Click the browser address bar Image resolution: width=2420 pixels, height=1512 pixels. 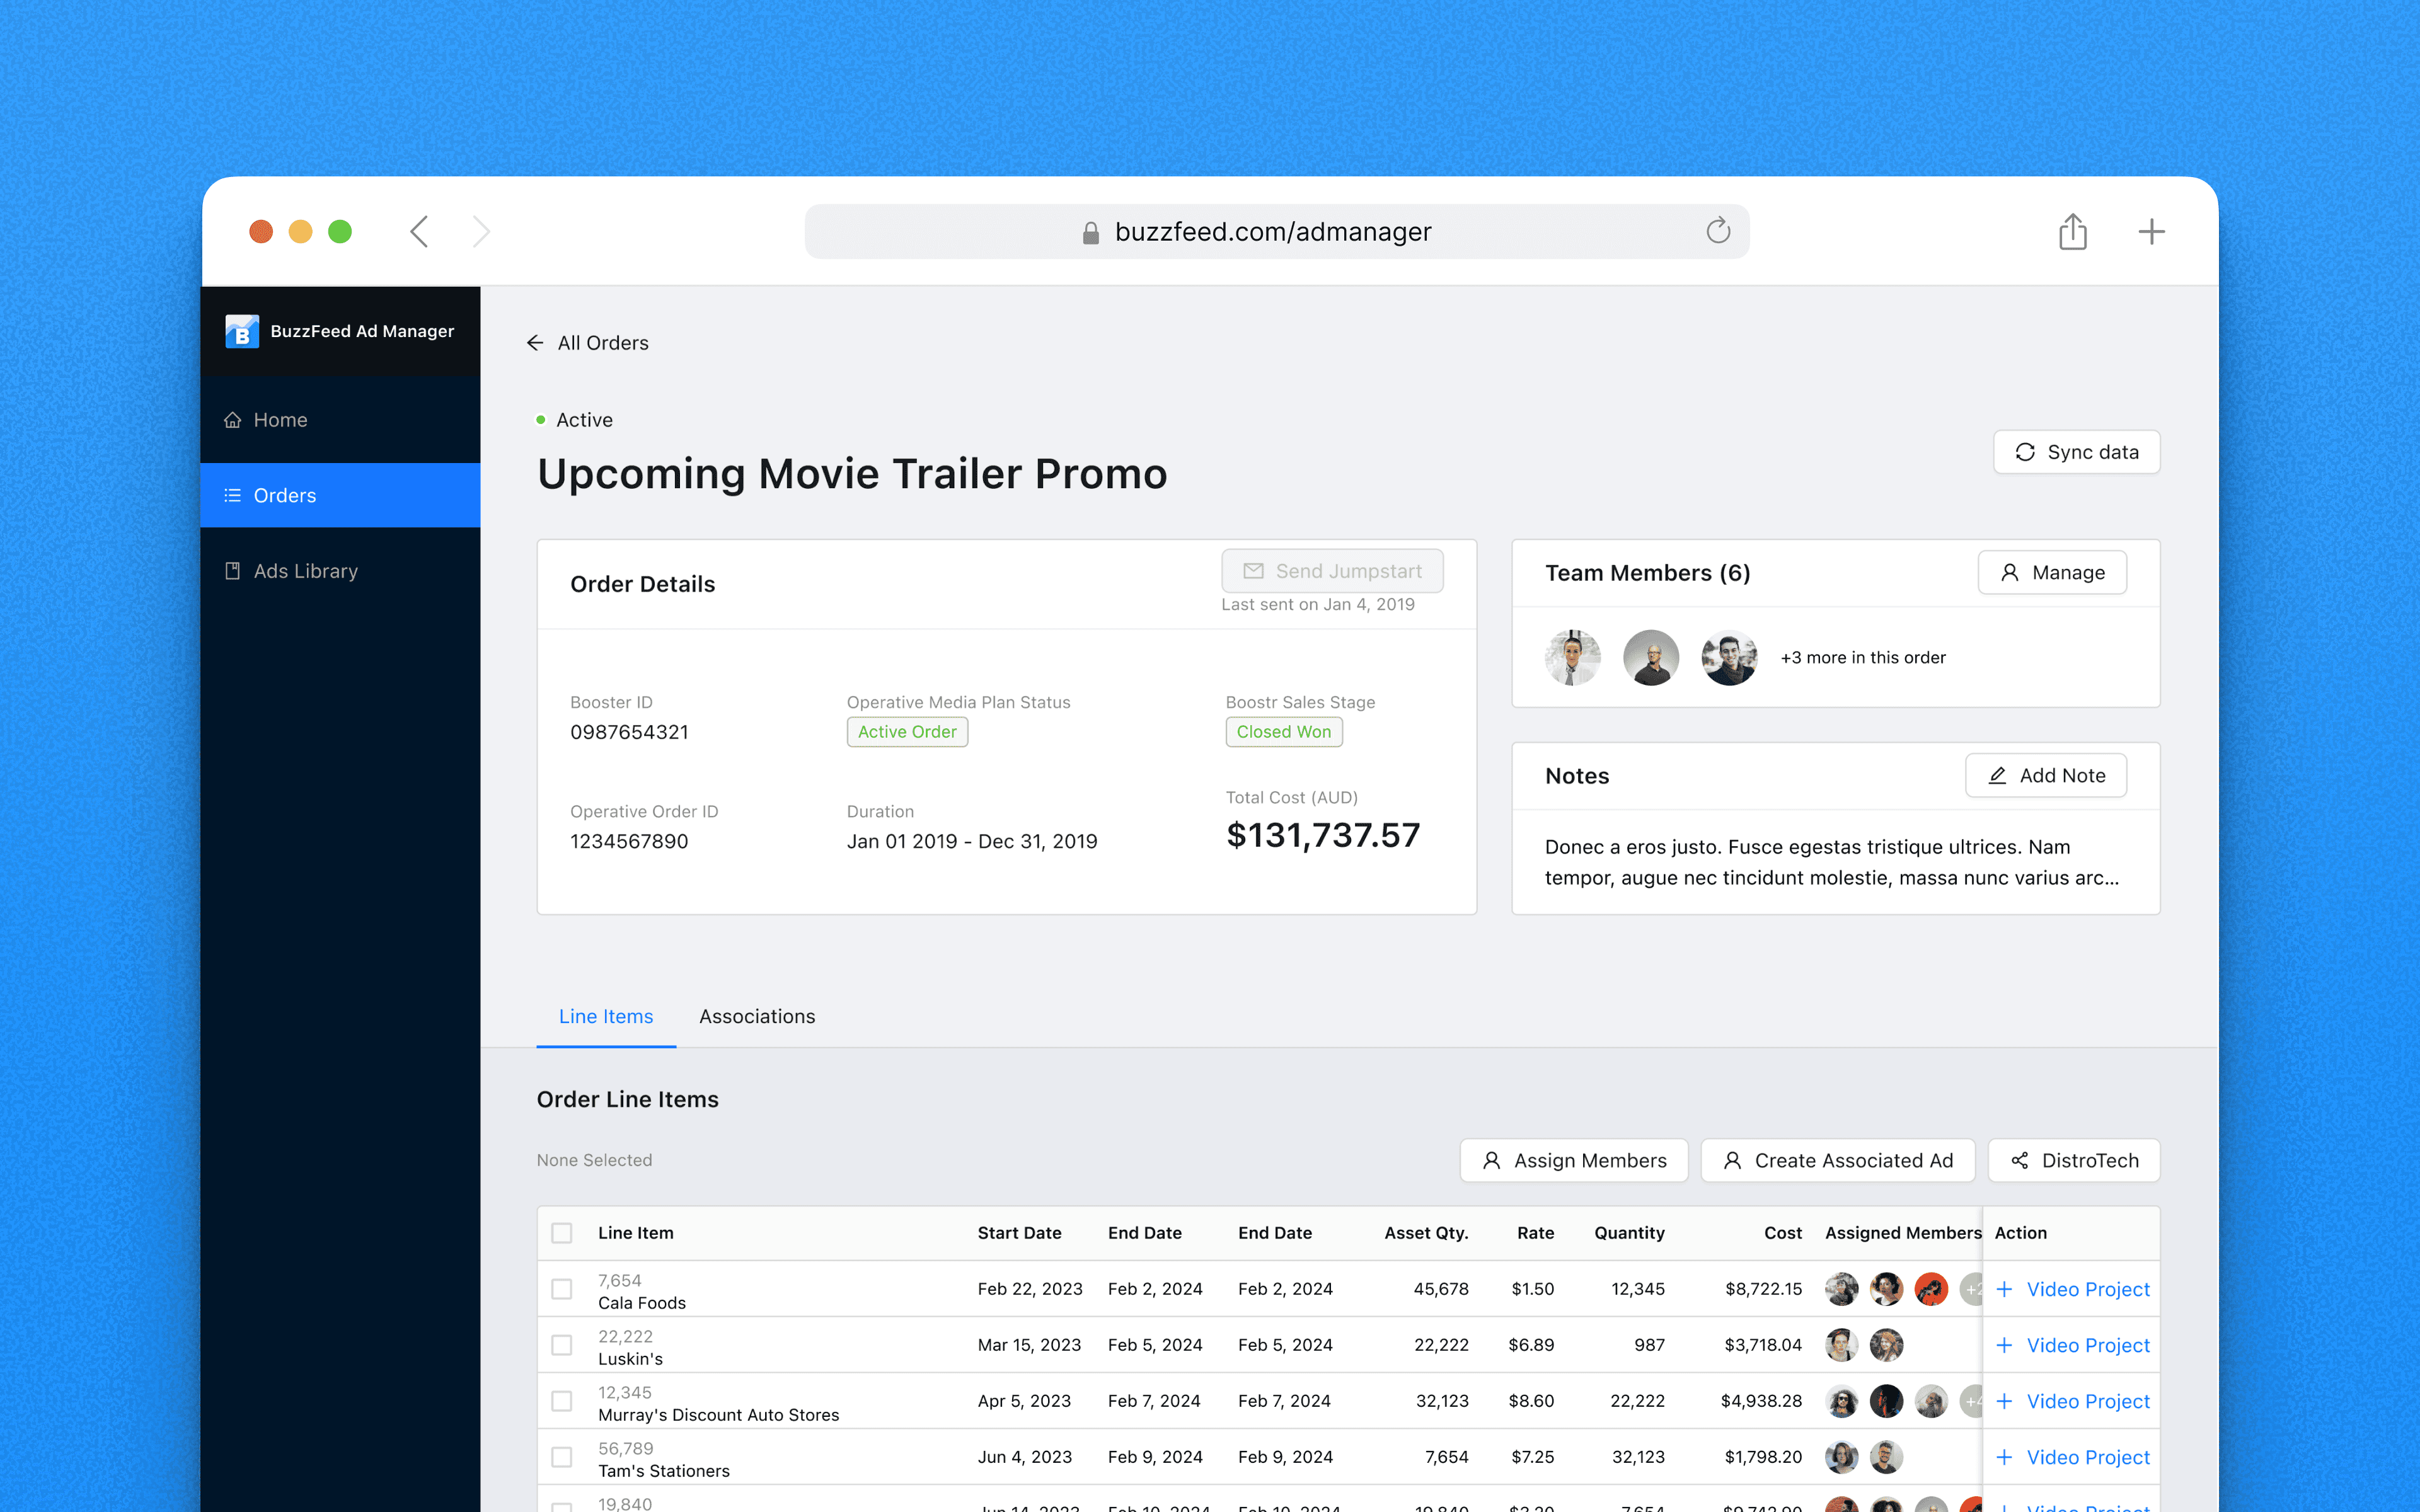point(1272,232)
